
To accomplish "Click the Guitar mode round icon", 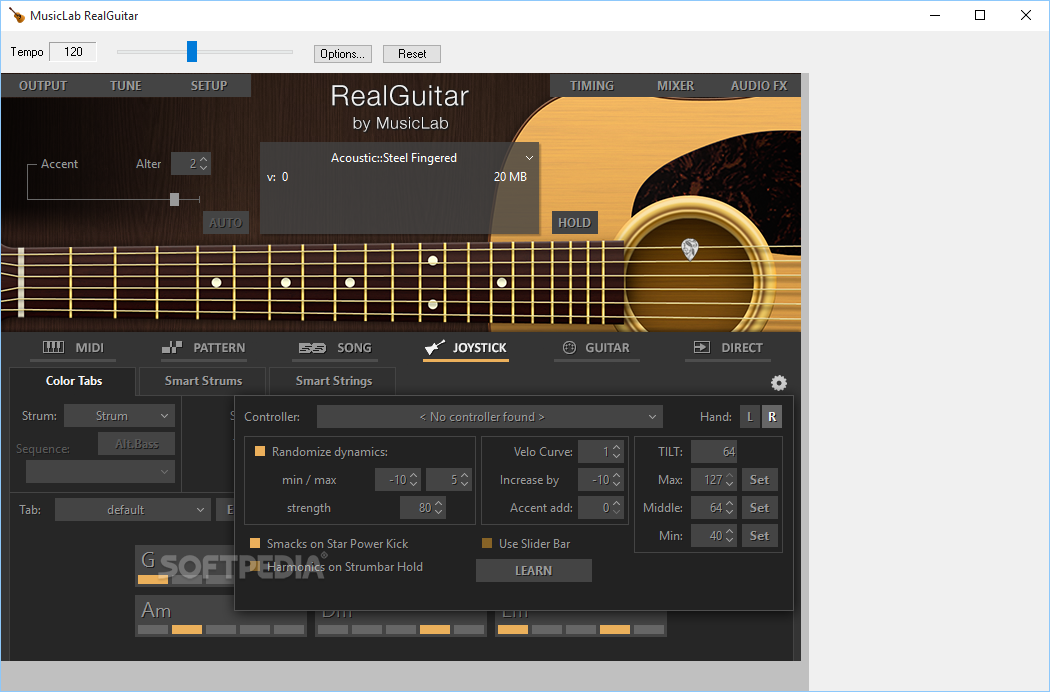I will (569, 347).
